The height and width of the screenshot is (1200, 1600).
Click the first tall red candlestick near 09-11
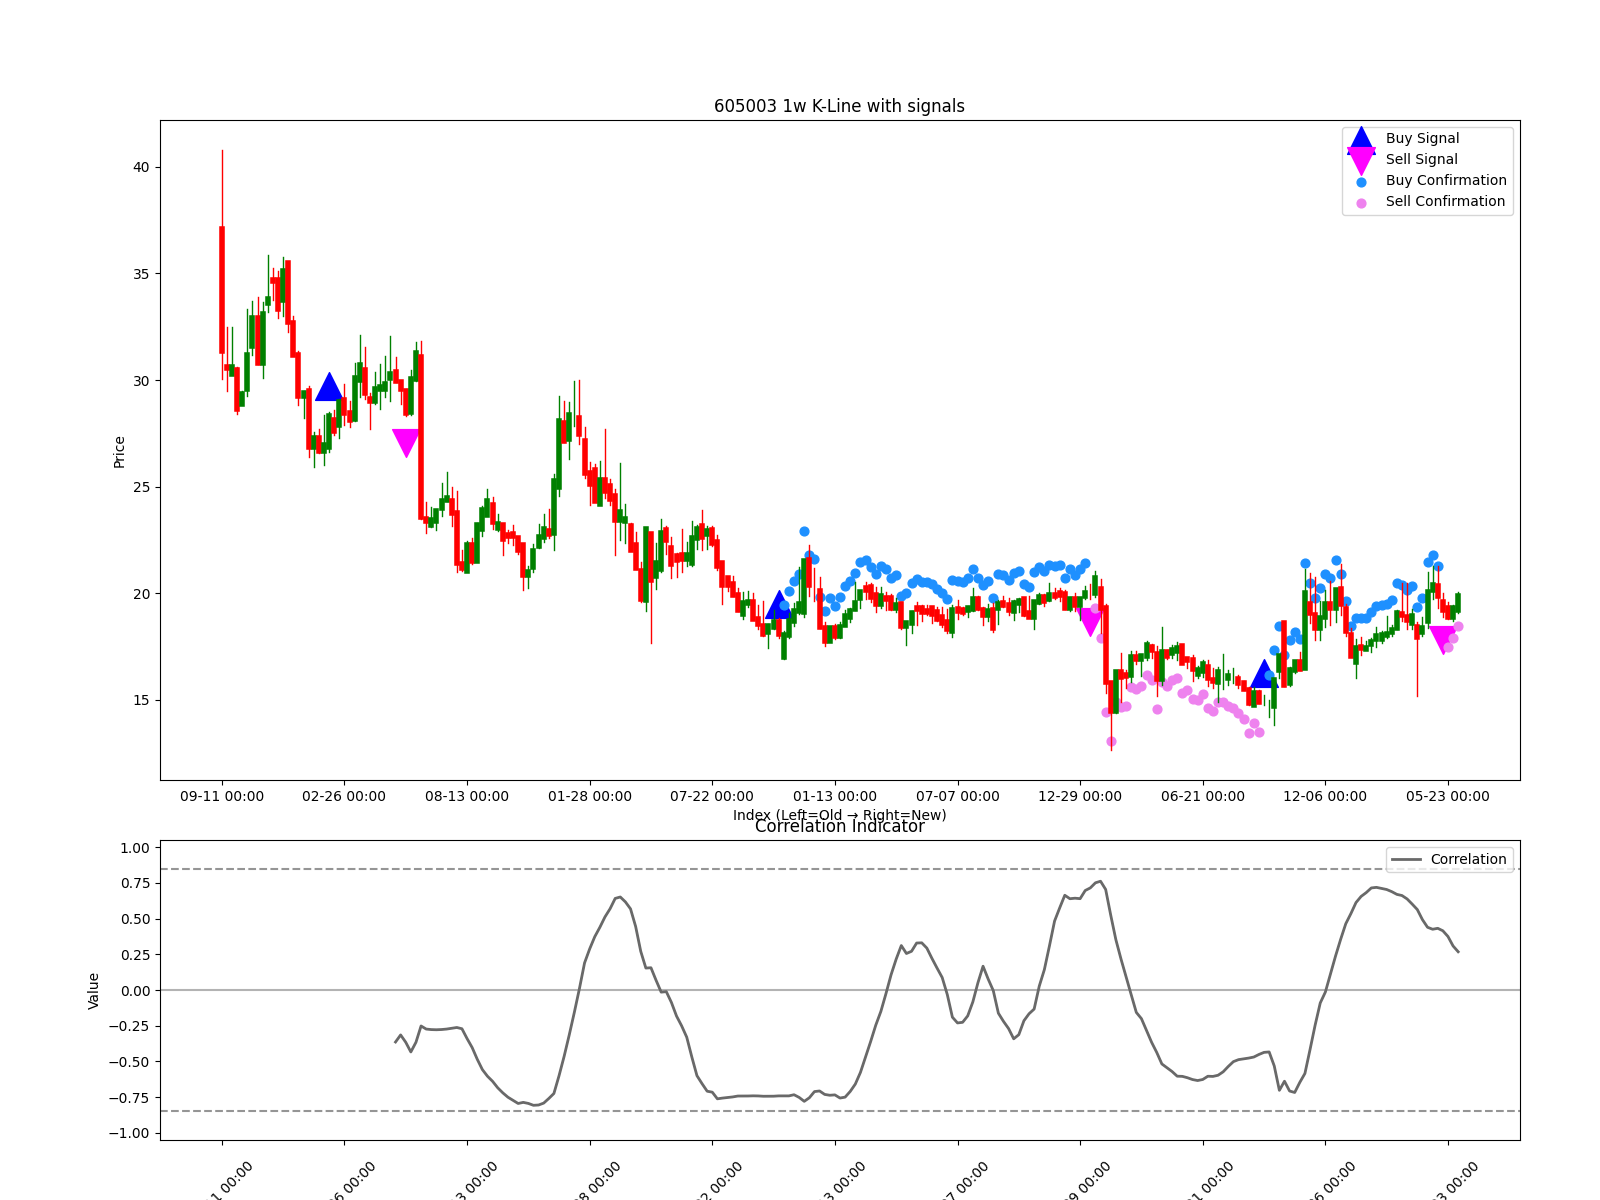tap(222, 290)
